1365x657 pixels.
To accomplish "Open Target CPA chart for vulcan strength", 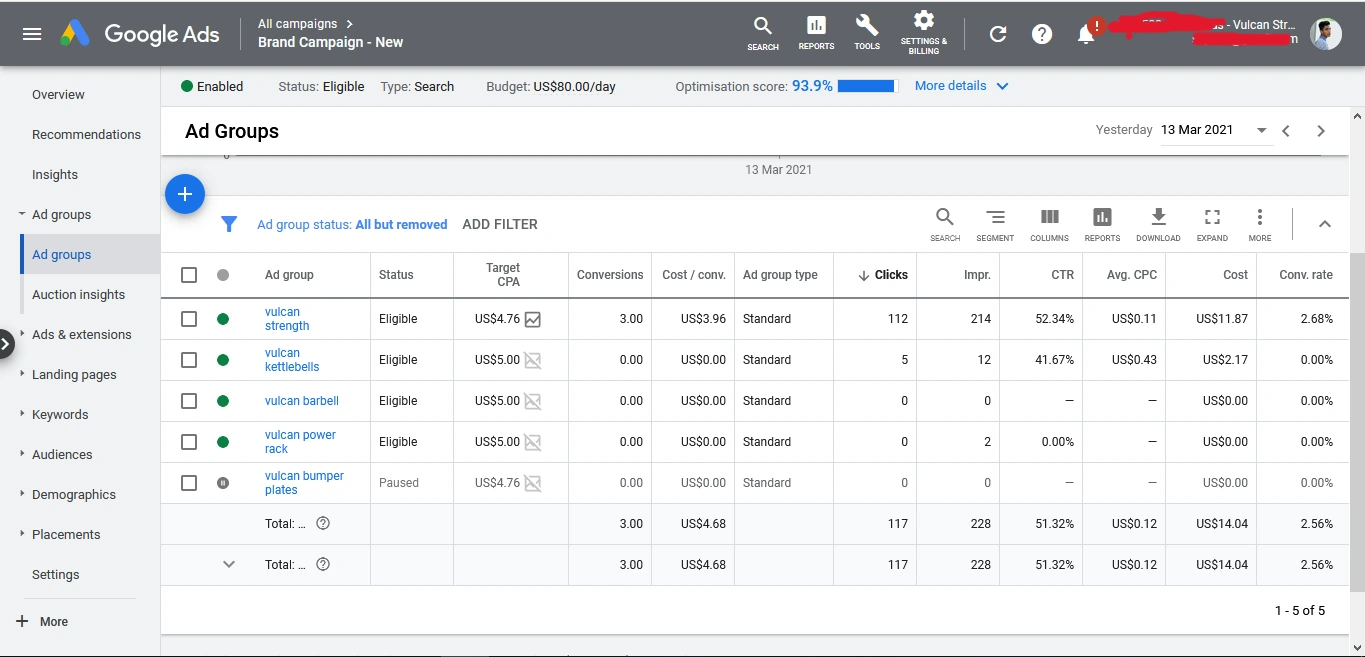I will (x=533, y=320).
